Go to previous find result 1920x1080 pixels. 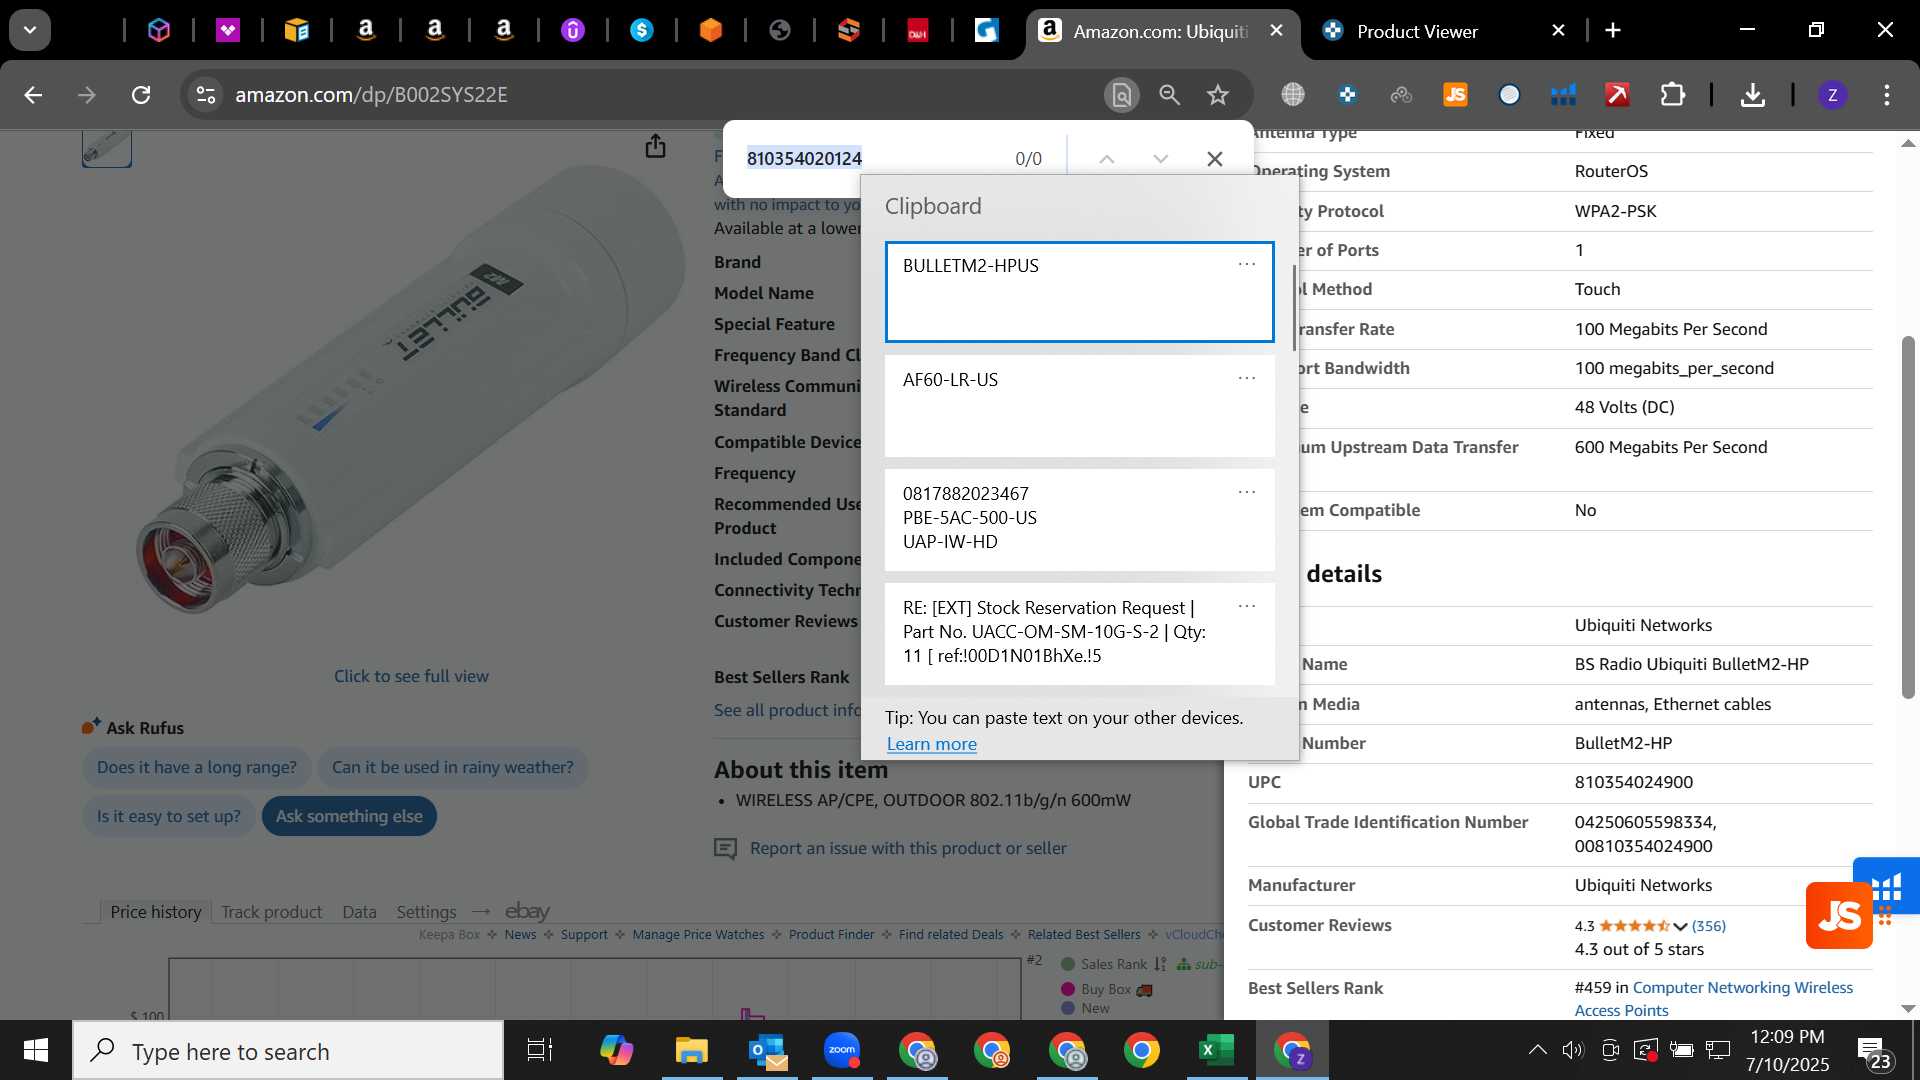tap(1106, 158)
